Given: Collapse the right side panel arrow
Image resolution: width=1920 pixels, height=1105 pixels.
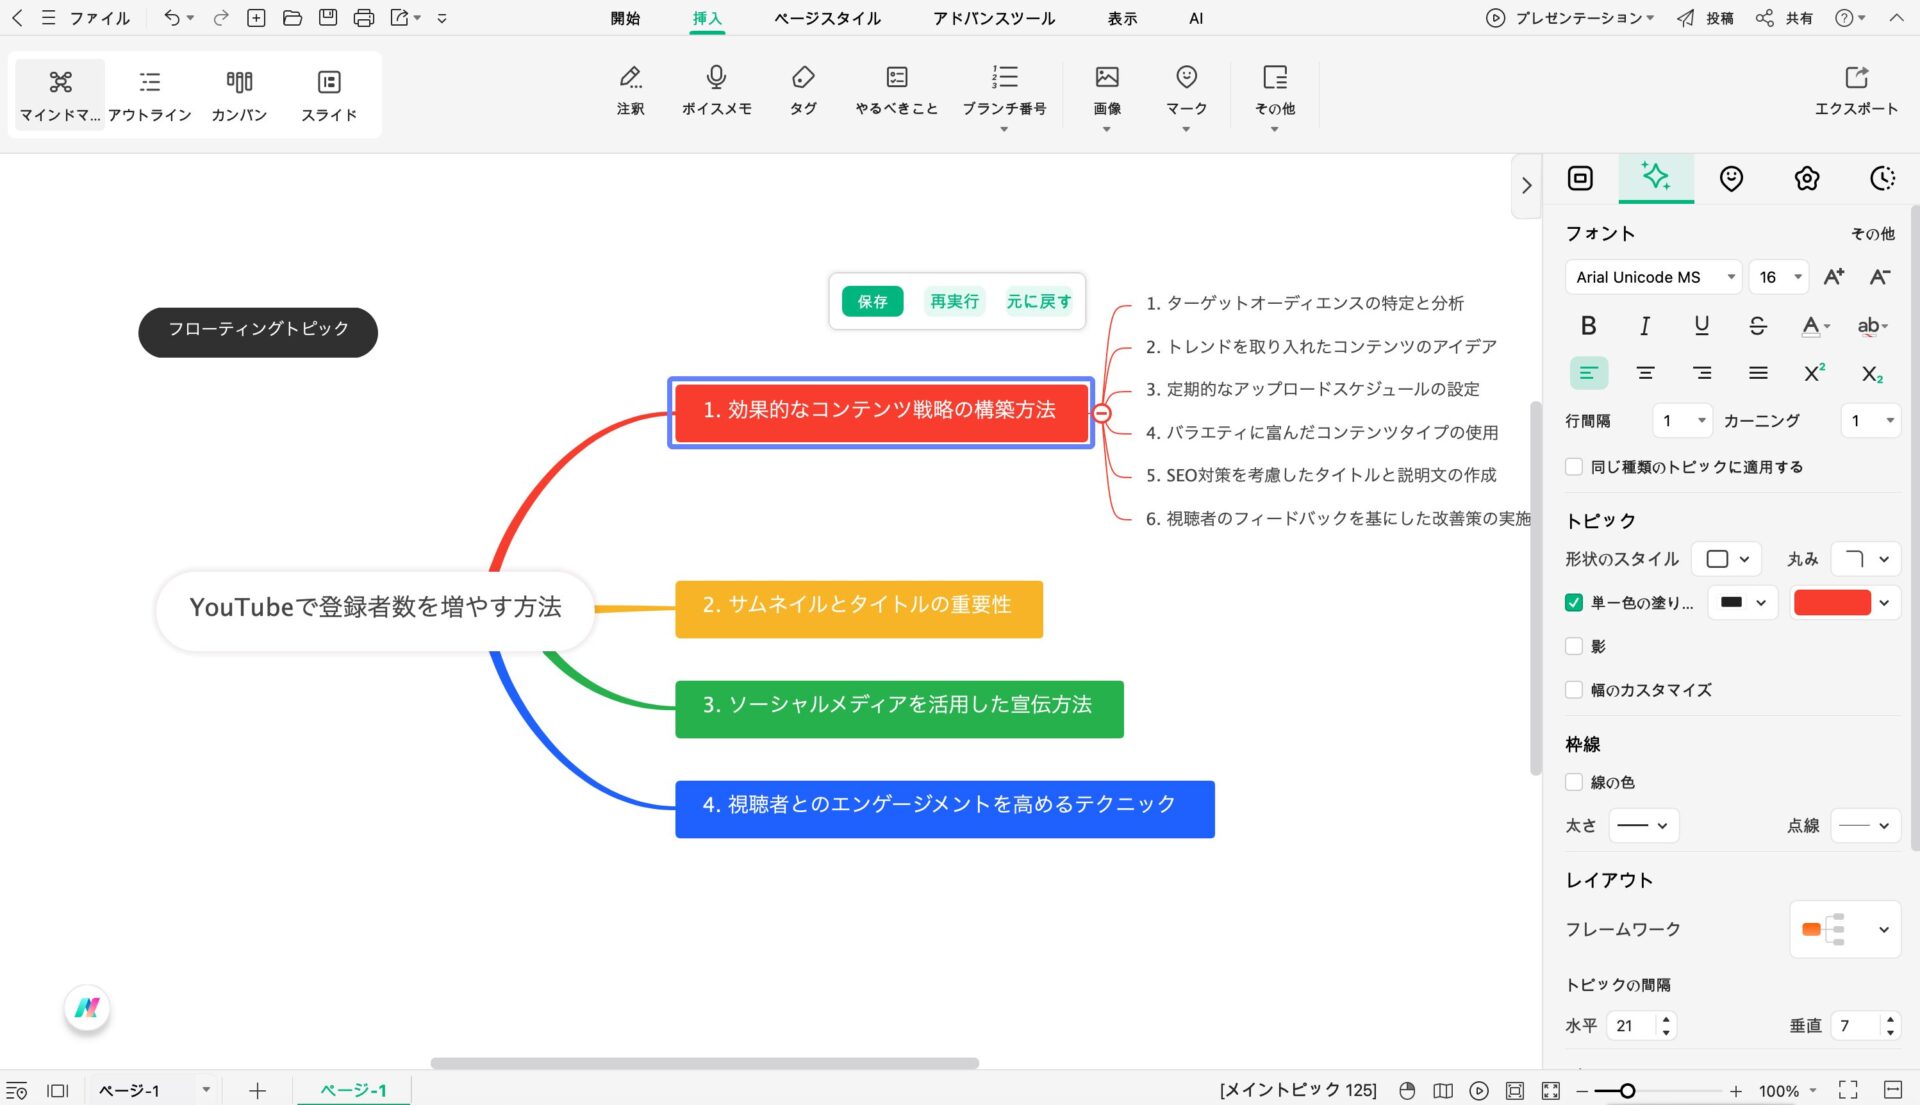Looking at the screenshot, I should tap(1526, 186).
